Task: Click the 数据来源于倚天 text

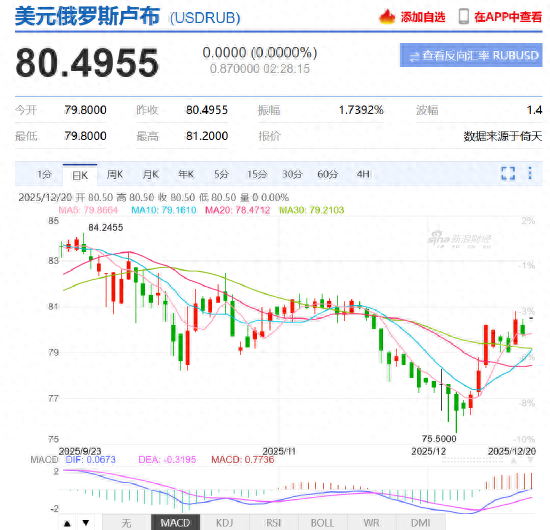Action: coord(503,136)
